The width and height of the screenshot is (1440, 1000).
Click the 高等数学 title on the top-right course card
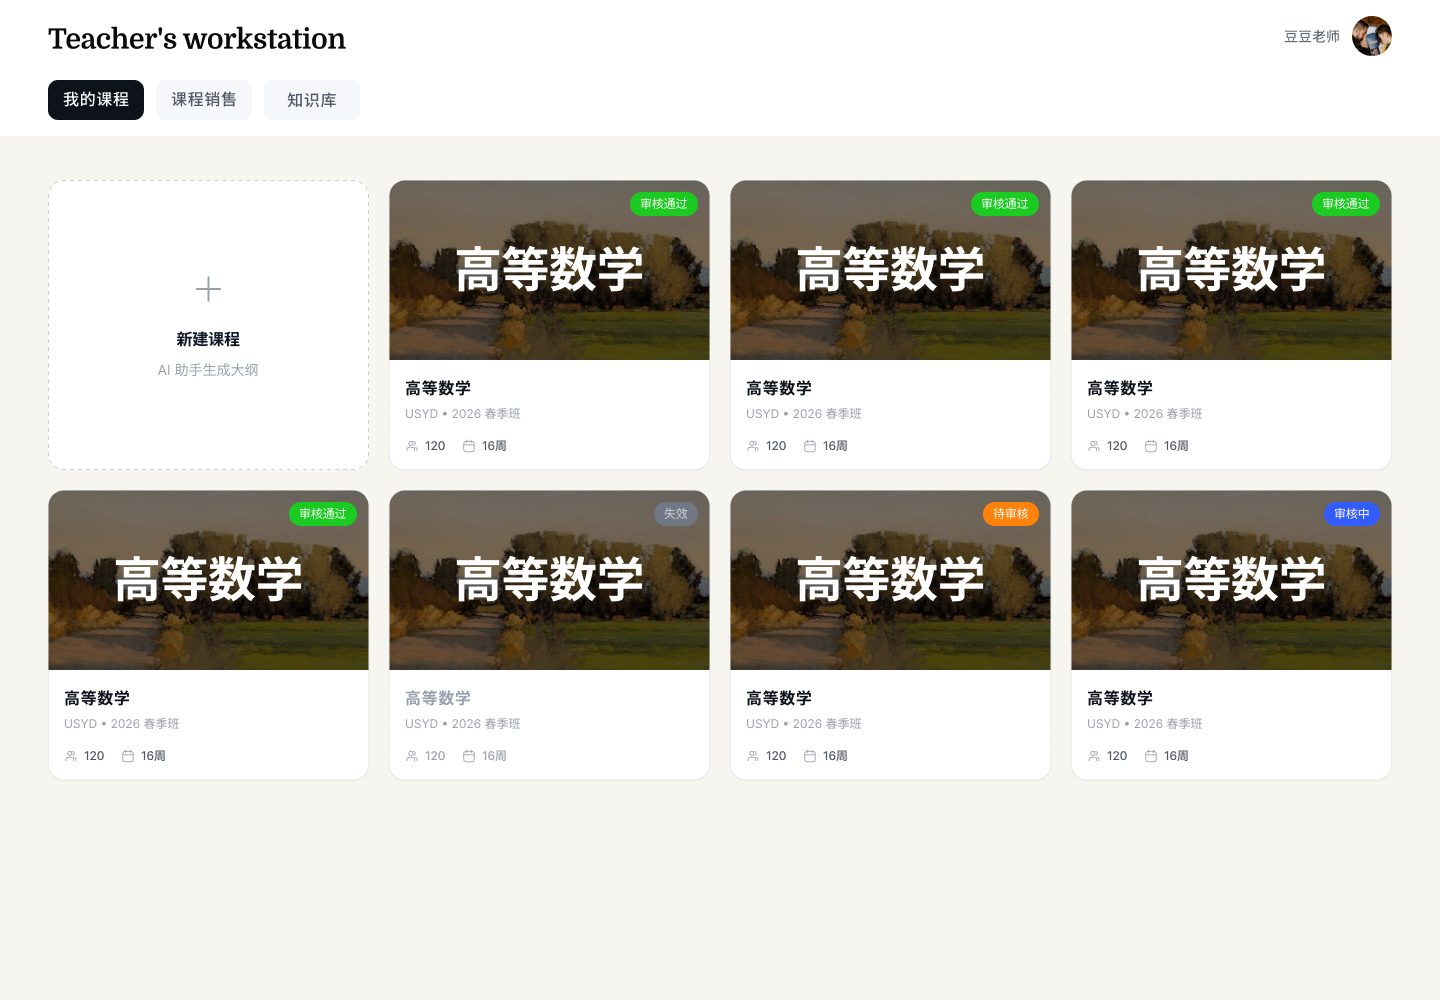click(x=1120, y=388)
